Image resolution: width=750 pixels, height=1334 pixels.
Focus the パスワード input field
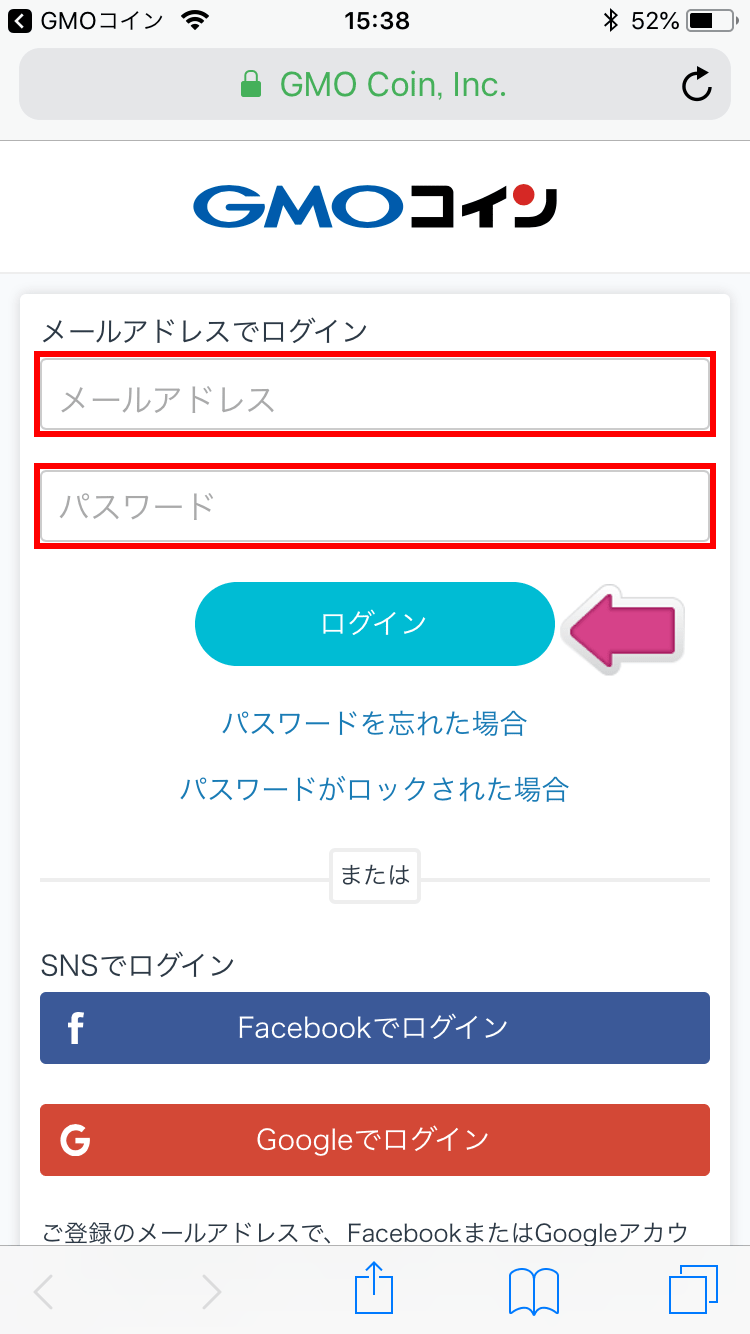(375, 506)
